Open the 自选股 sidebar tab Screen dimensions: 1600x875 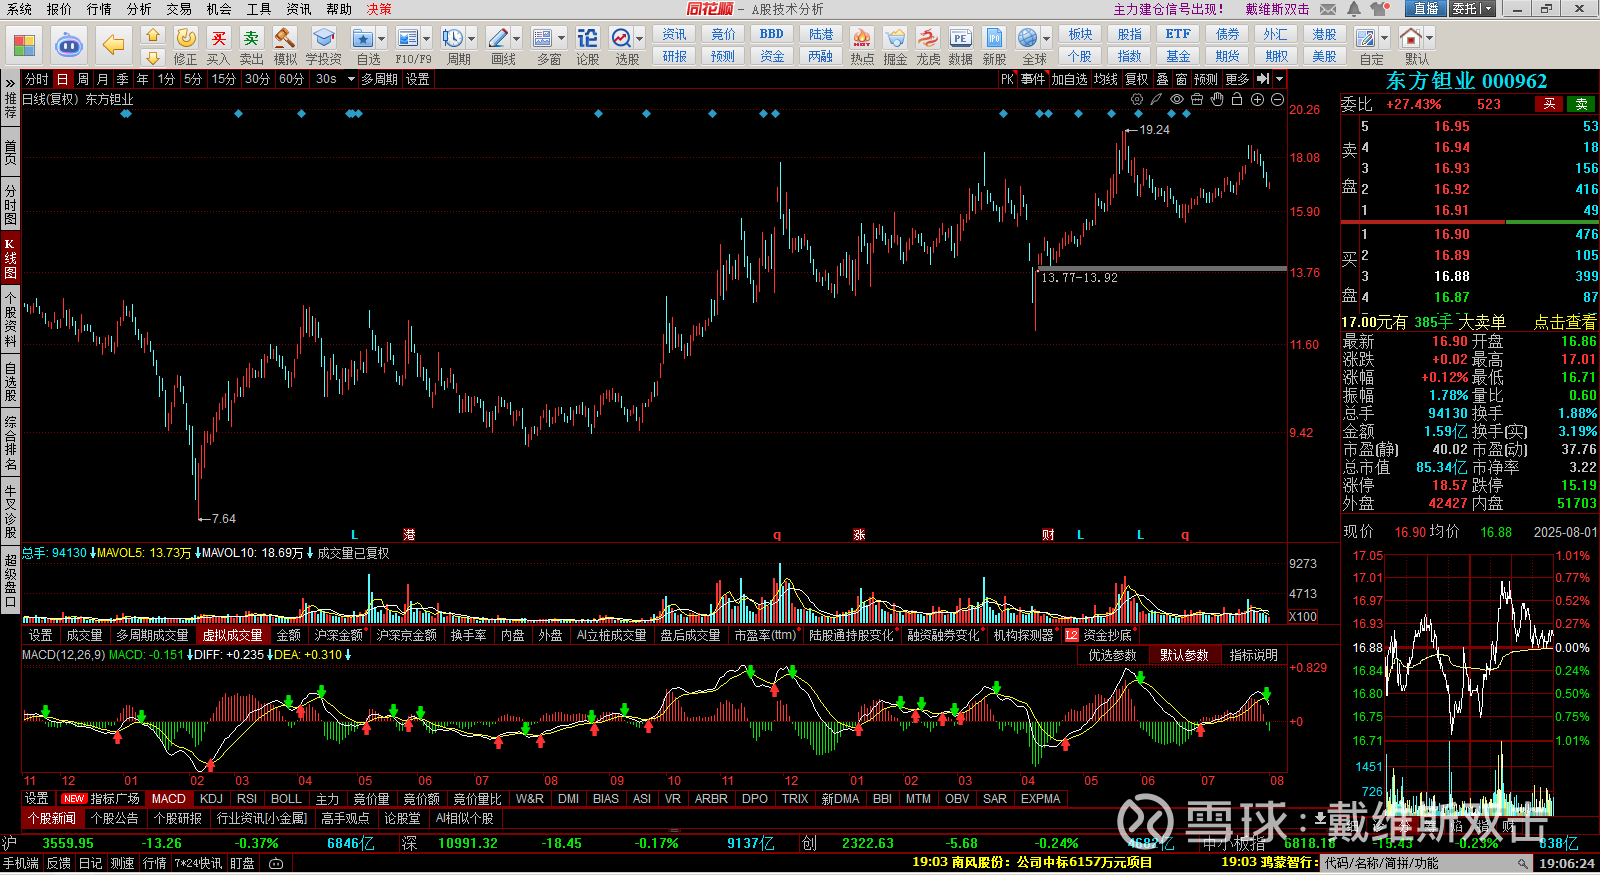click(10, 380)
